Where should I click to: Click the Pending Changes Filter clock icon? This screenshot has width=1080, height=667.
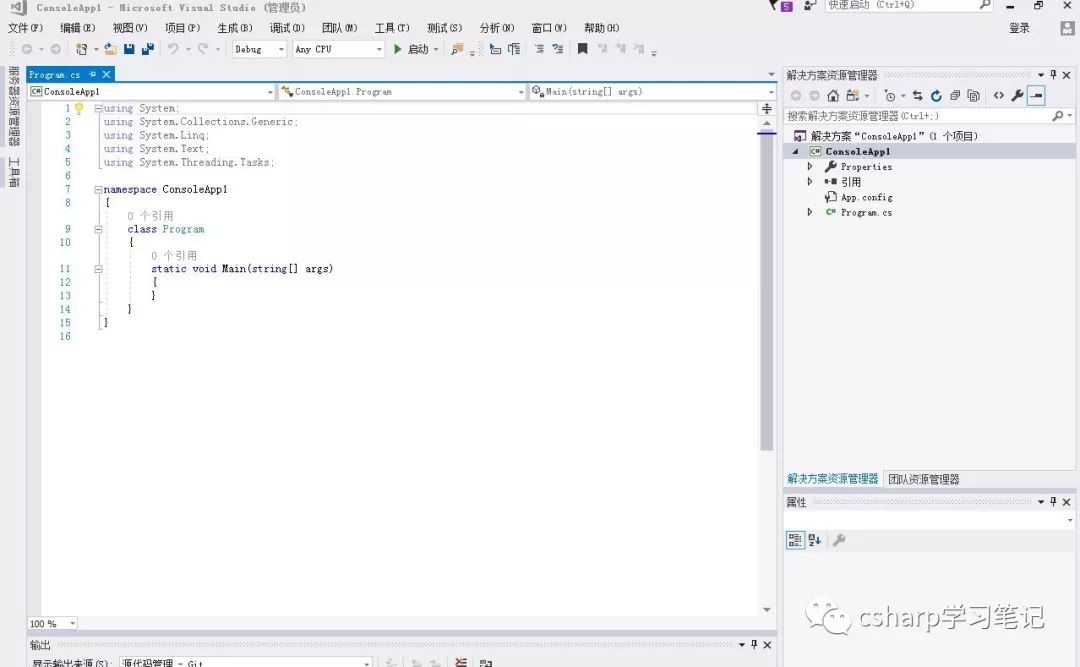[890, 96]
